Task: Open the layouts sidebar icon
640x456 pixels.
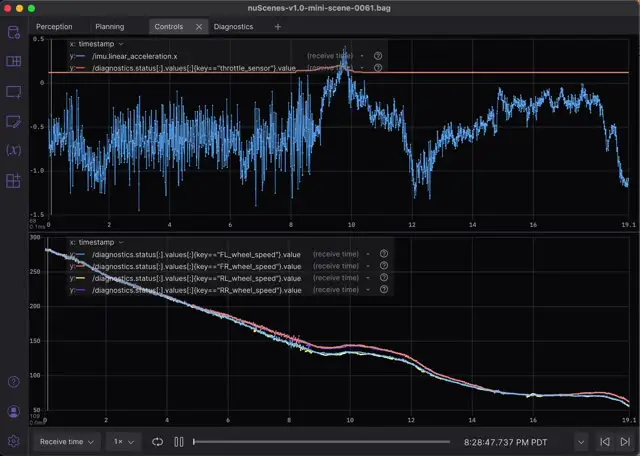Action: pos(13,62)
